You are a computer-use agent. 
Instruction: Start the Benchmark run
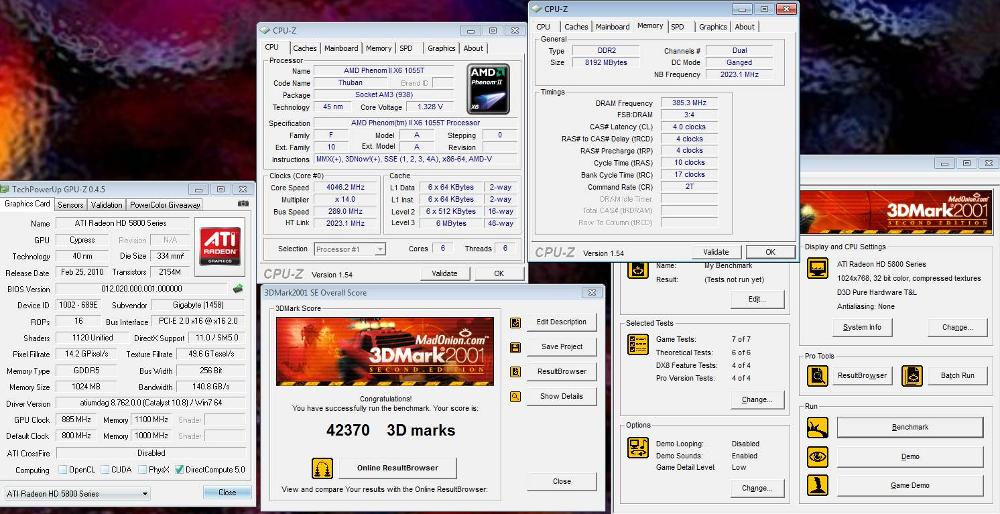pyautogui.click(x=910, y=427)
